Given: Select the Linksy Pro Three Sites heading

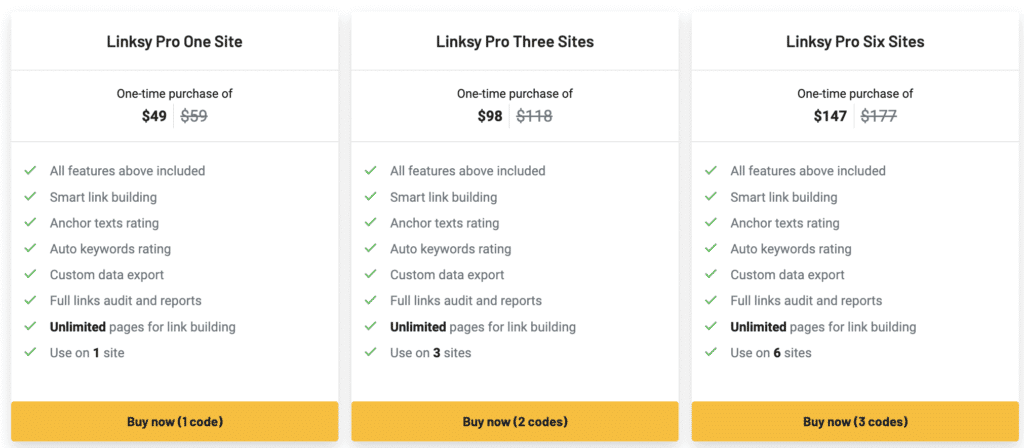Looking at the screenshot, I should (x=515, y=42).
